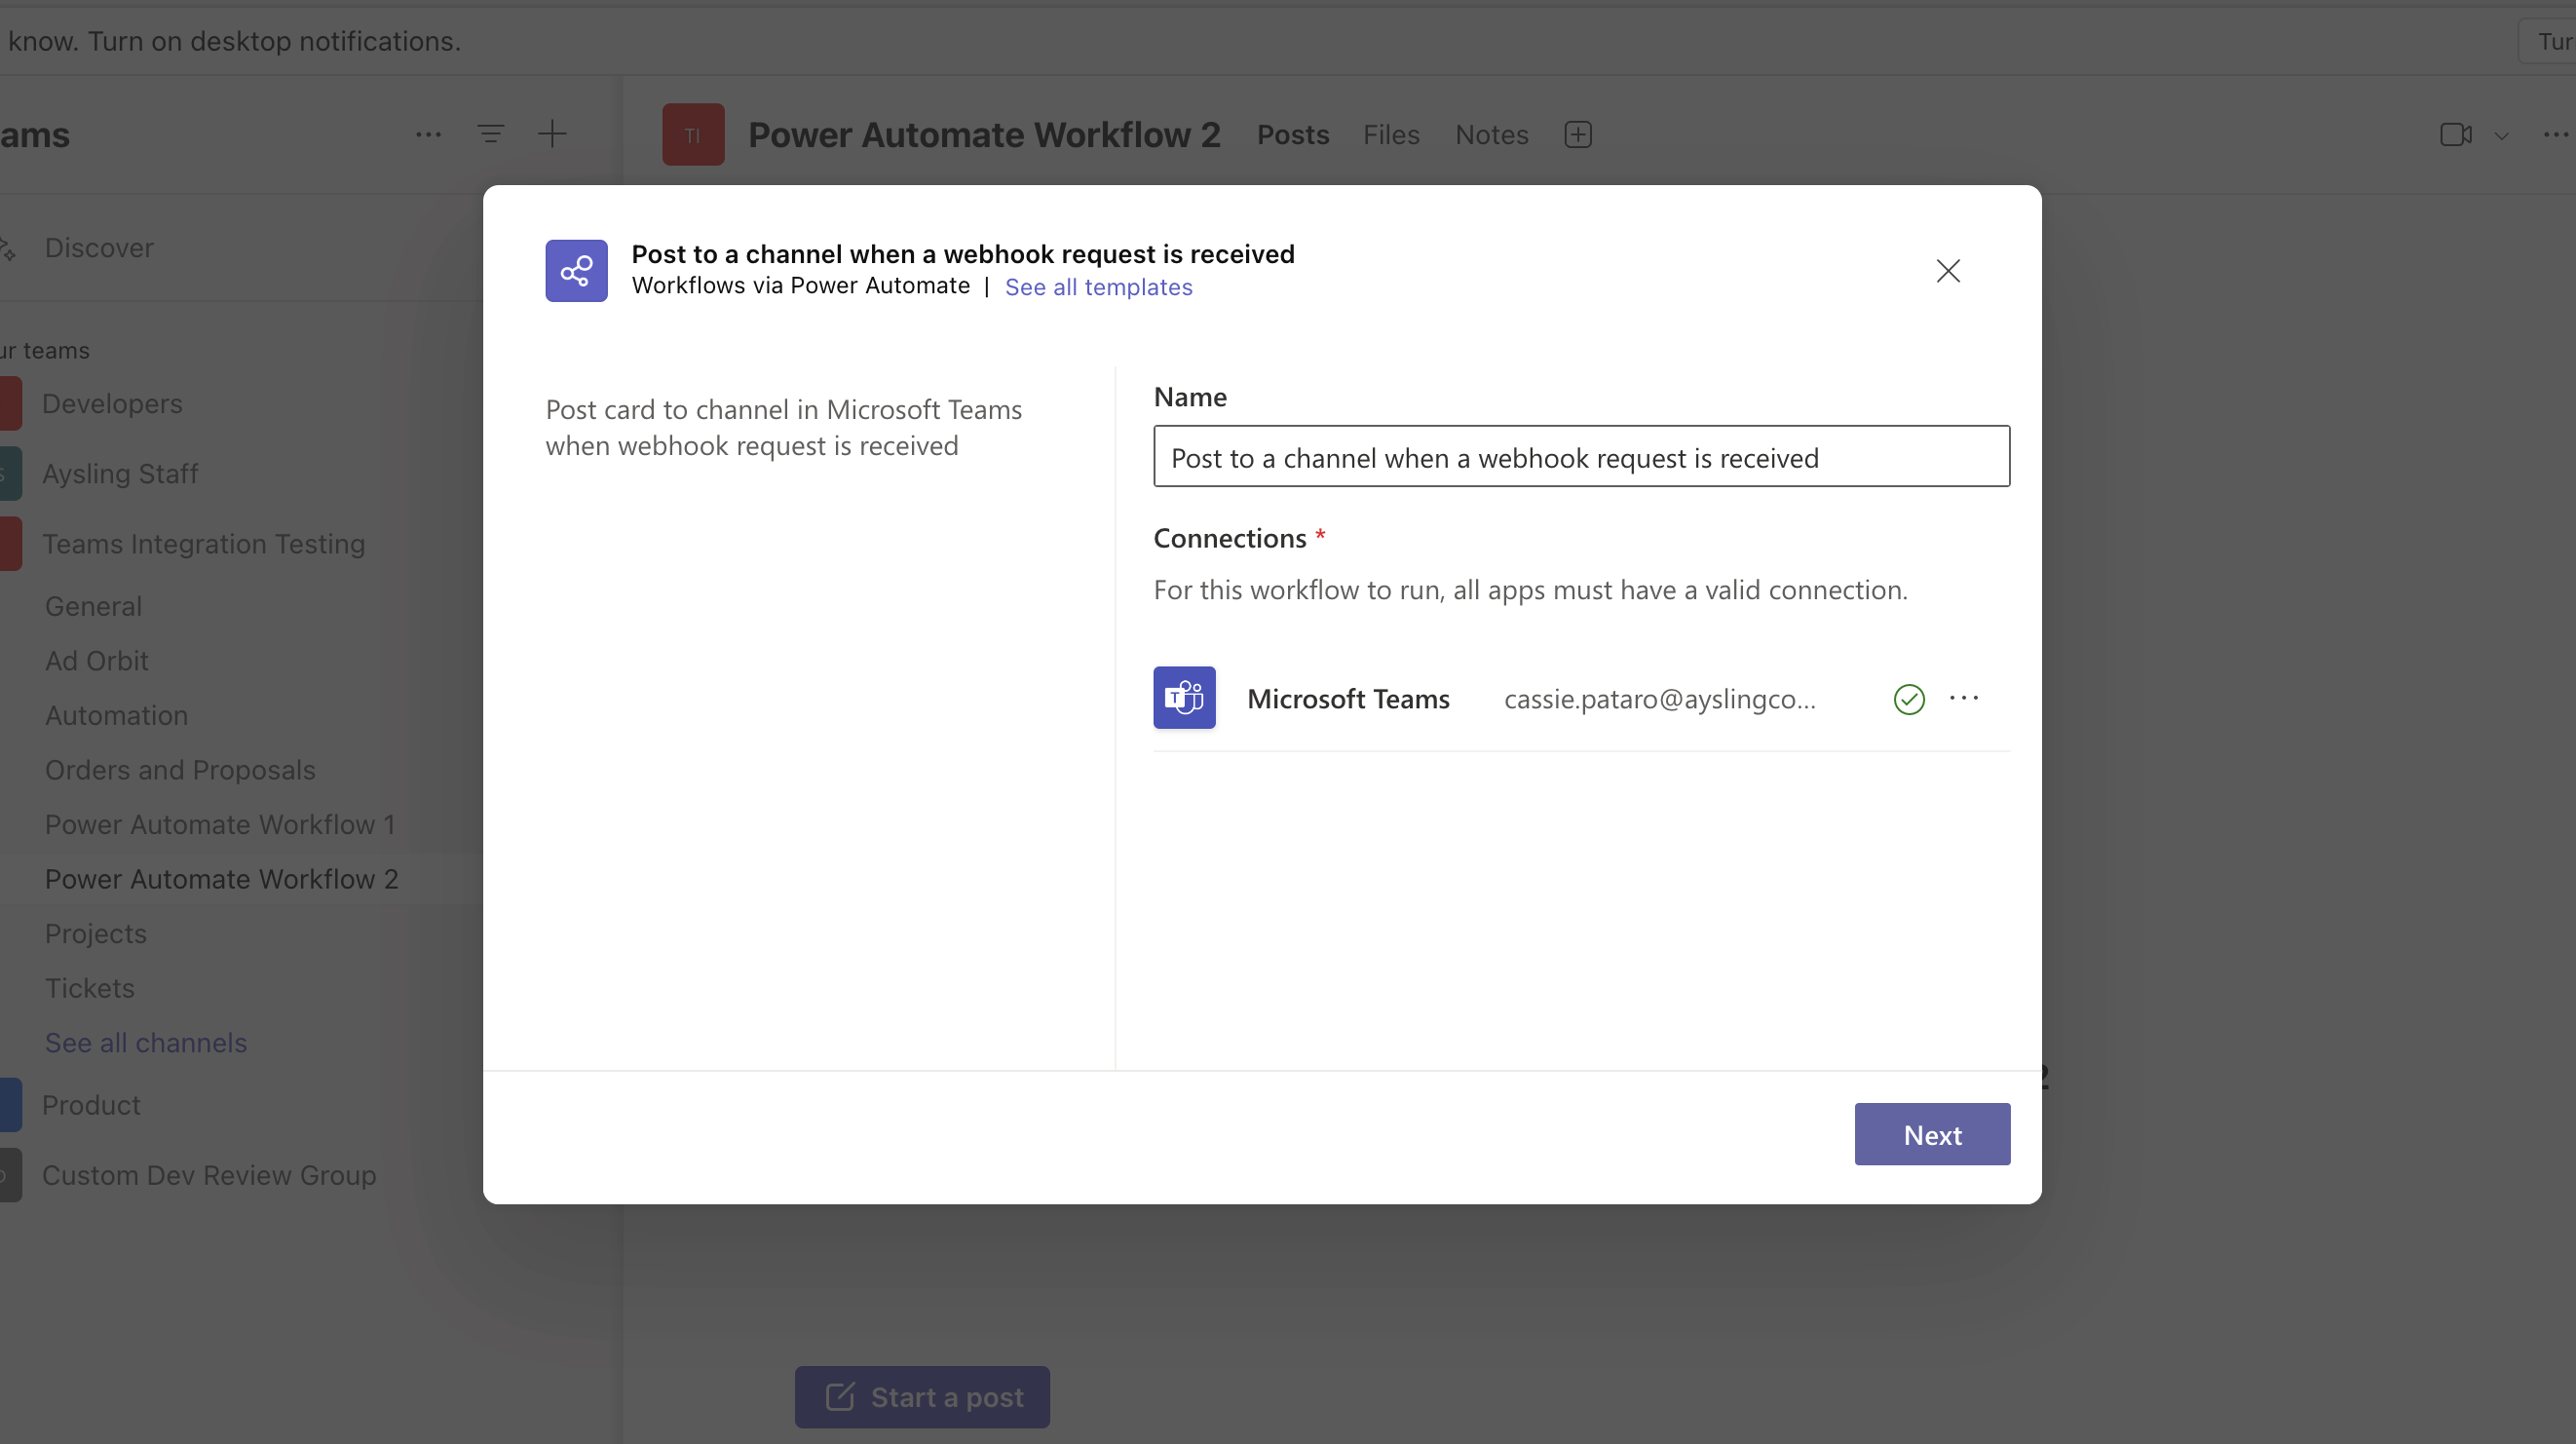2576x1444 pixels.
Task: Click the ellipsis options icon for Teams connection
Action: coord(1964,698)
